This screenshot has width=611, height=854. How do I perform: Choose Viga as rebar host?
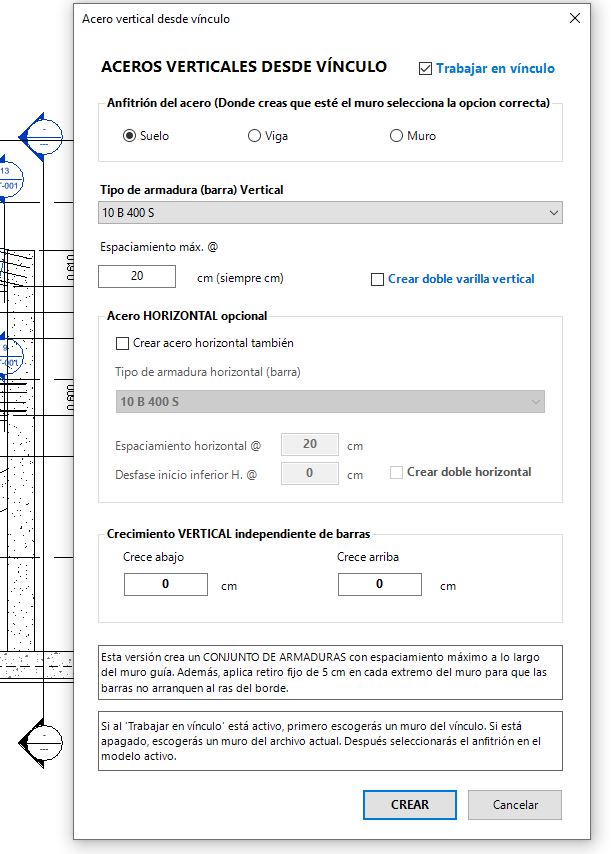pyautogui.click(x=254, y=136)
